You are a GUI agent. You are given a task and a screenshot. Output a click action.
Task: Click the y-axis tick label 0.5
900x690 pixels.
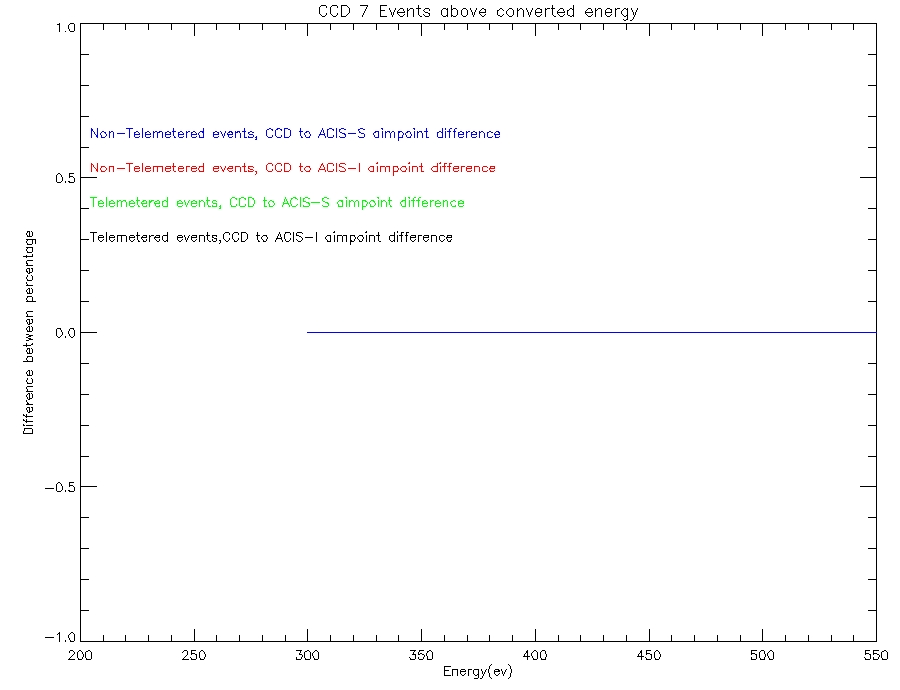pos(65,179)
